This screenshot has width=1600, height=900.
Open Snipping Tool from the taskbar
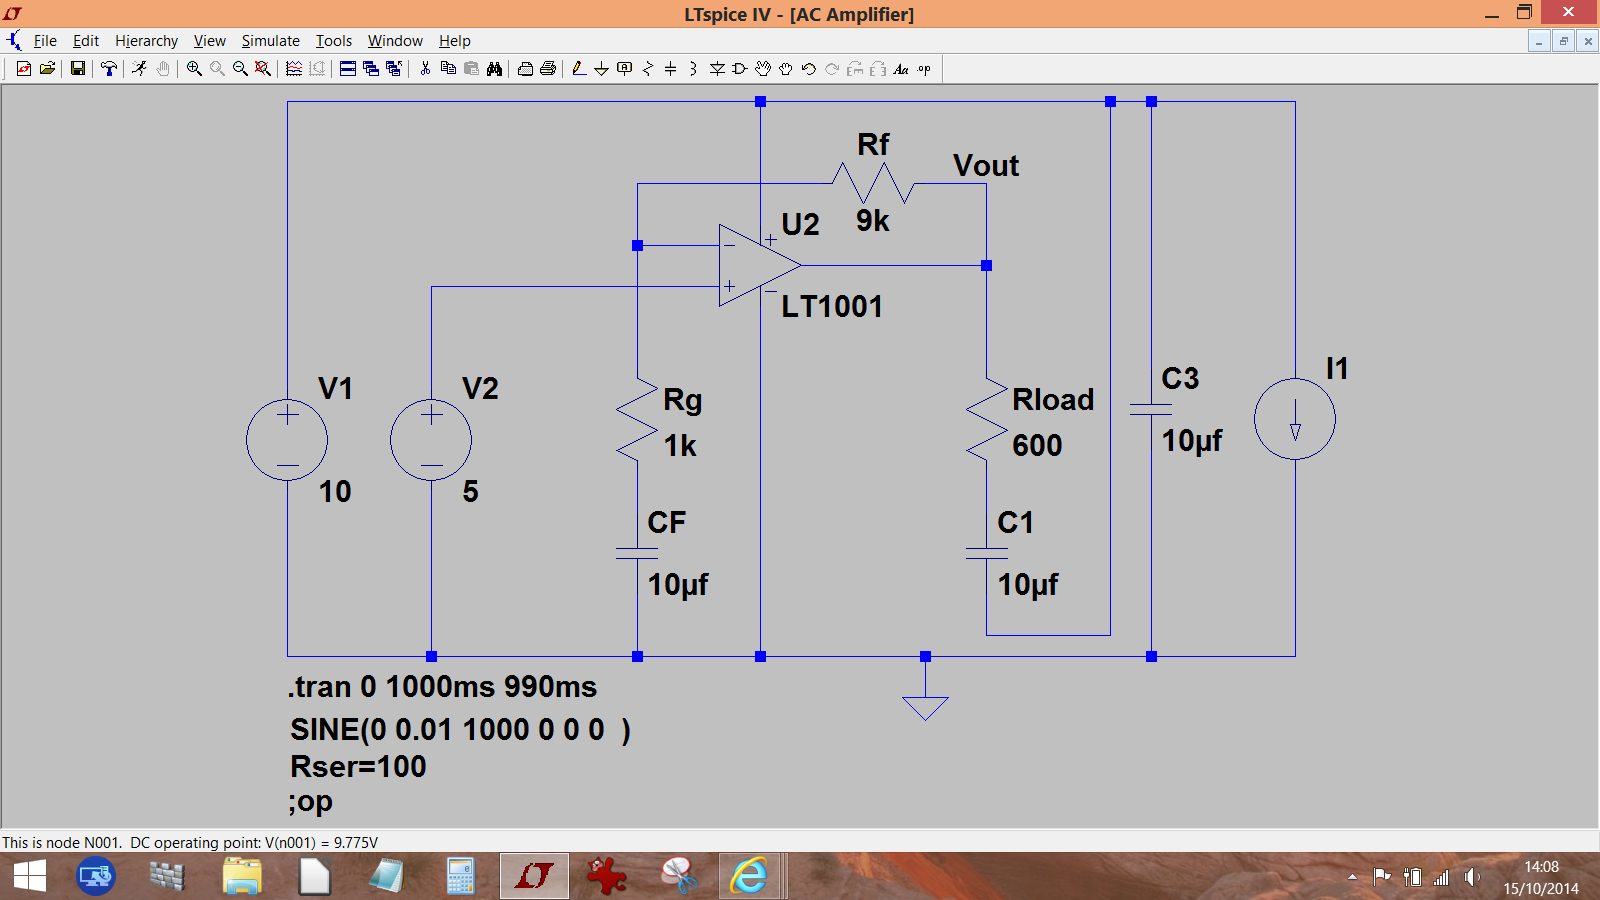pyautogui.click(x=679, y=877)
